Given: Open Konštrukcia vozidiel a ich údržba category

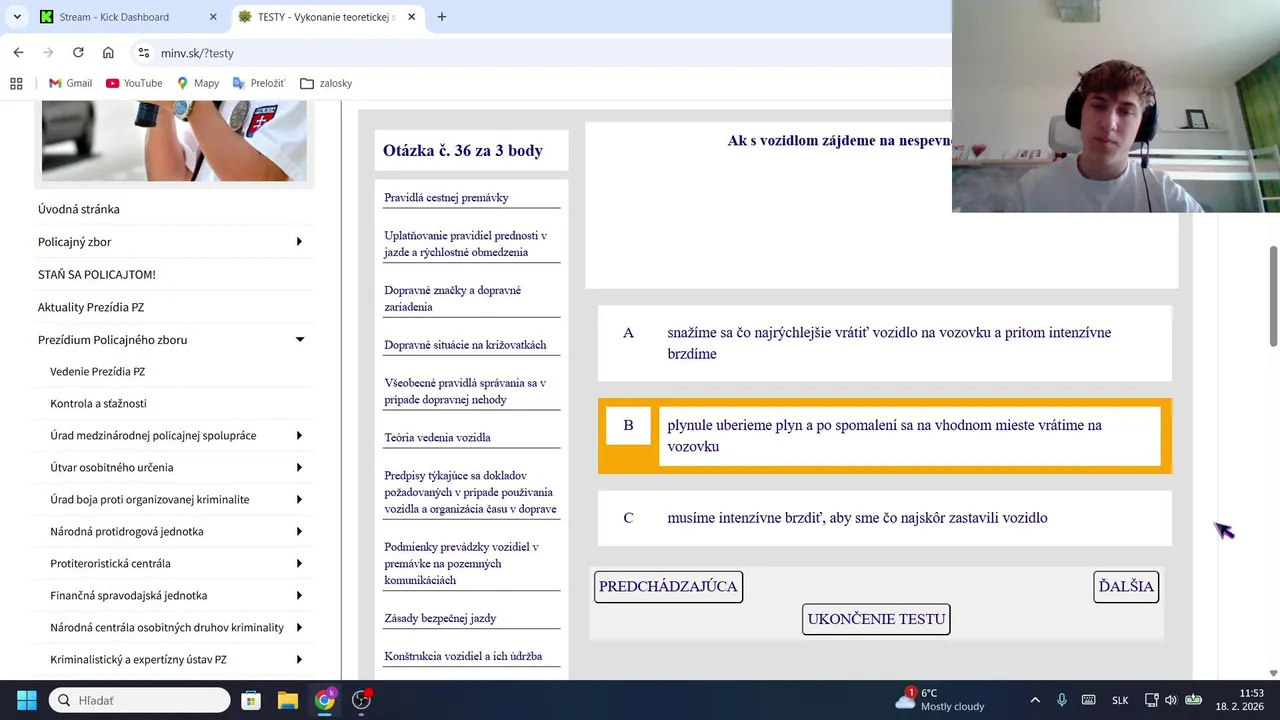Looking at the screenshot, I should pos(463,656).
